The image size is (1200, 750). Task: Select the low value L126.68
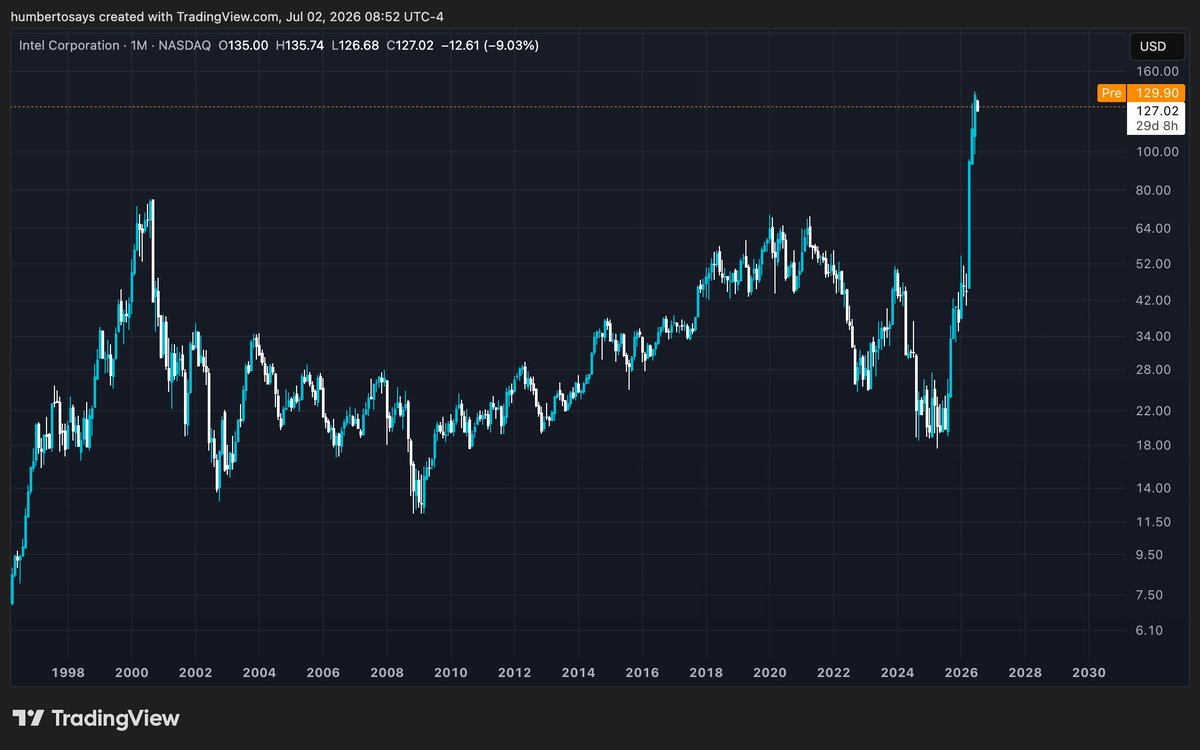coord(356,46)
